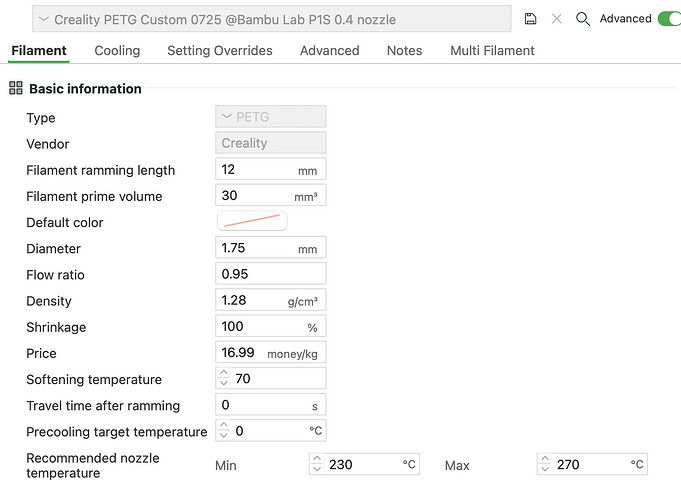Click the Recommended nozzle temperature label

point(93,465)
